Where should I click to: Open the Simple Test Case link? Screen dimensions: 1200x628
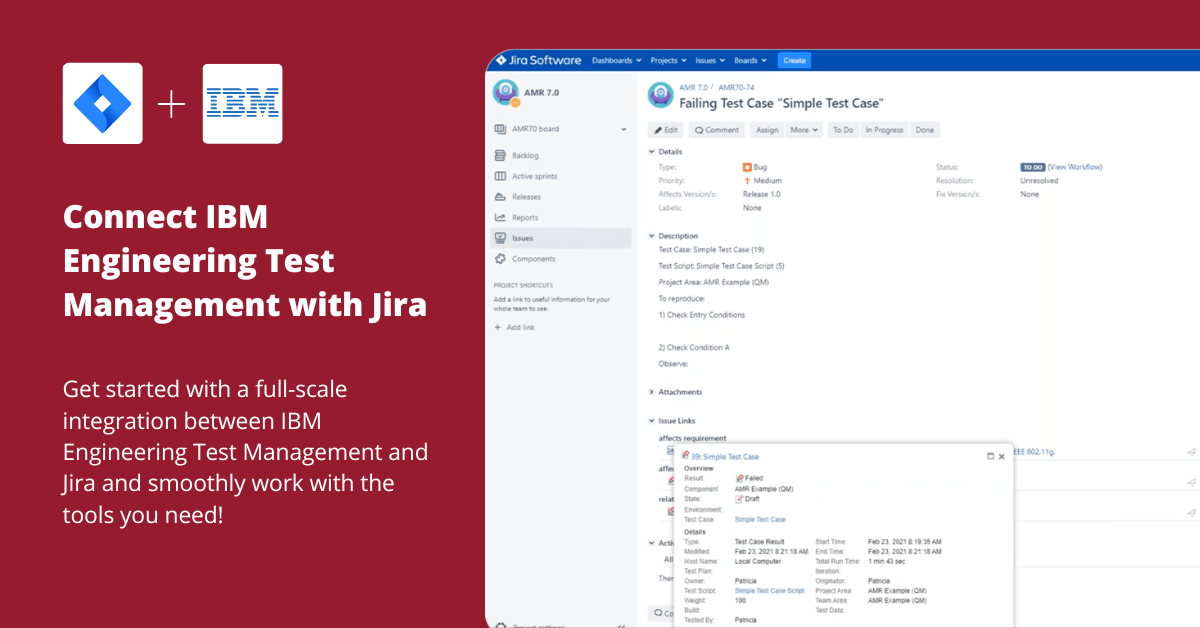pos(760,519)
